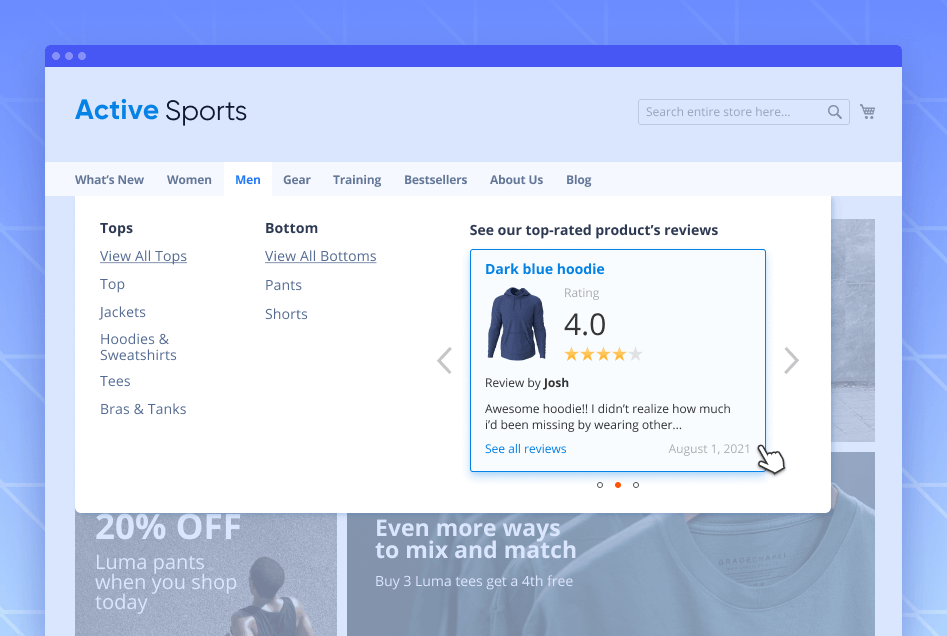The width and height of the screenshot is (947, 636).
Task: Click the Active Sports logo
Action: [161, 111]
